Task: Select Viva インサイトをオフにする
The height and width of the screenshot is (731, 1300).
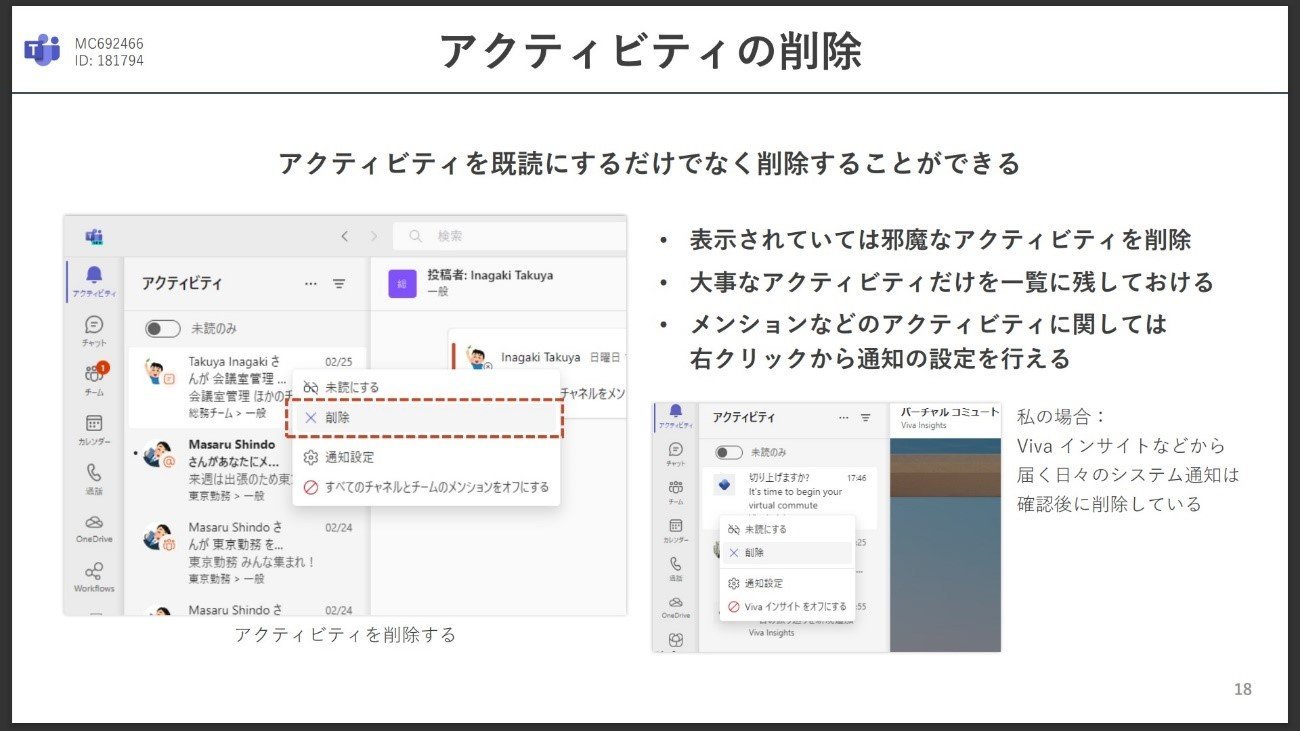Action: click(788, 606)
